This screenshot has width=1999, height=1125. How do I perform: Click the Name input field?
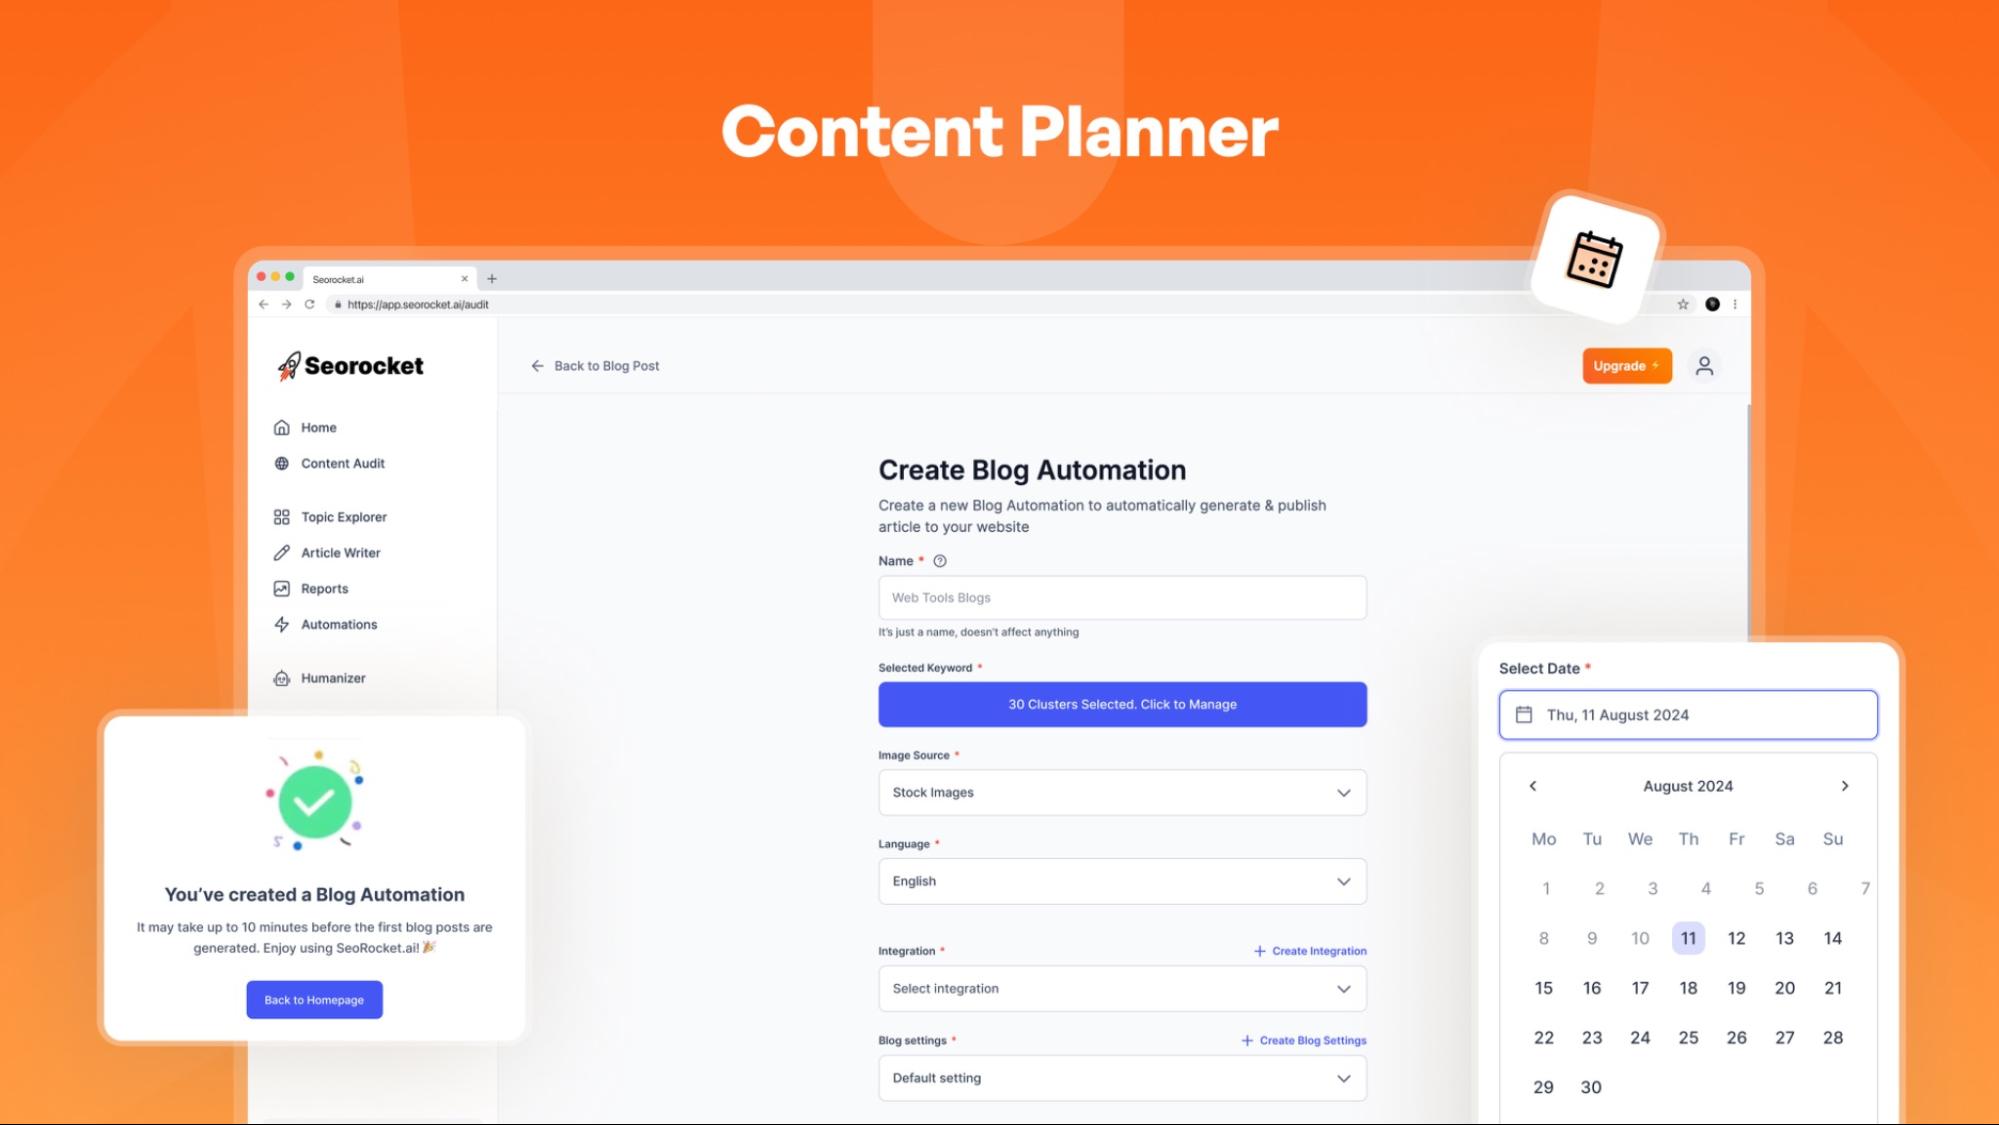(1122, 596)
